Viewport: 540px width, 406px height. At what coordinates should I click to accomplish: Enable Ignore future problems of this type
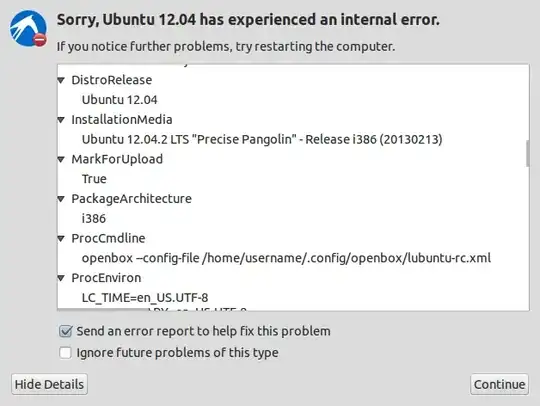point(65,353)
